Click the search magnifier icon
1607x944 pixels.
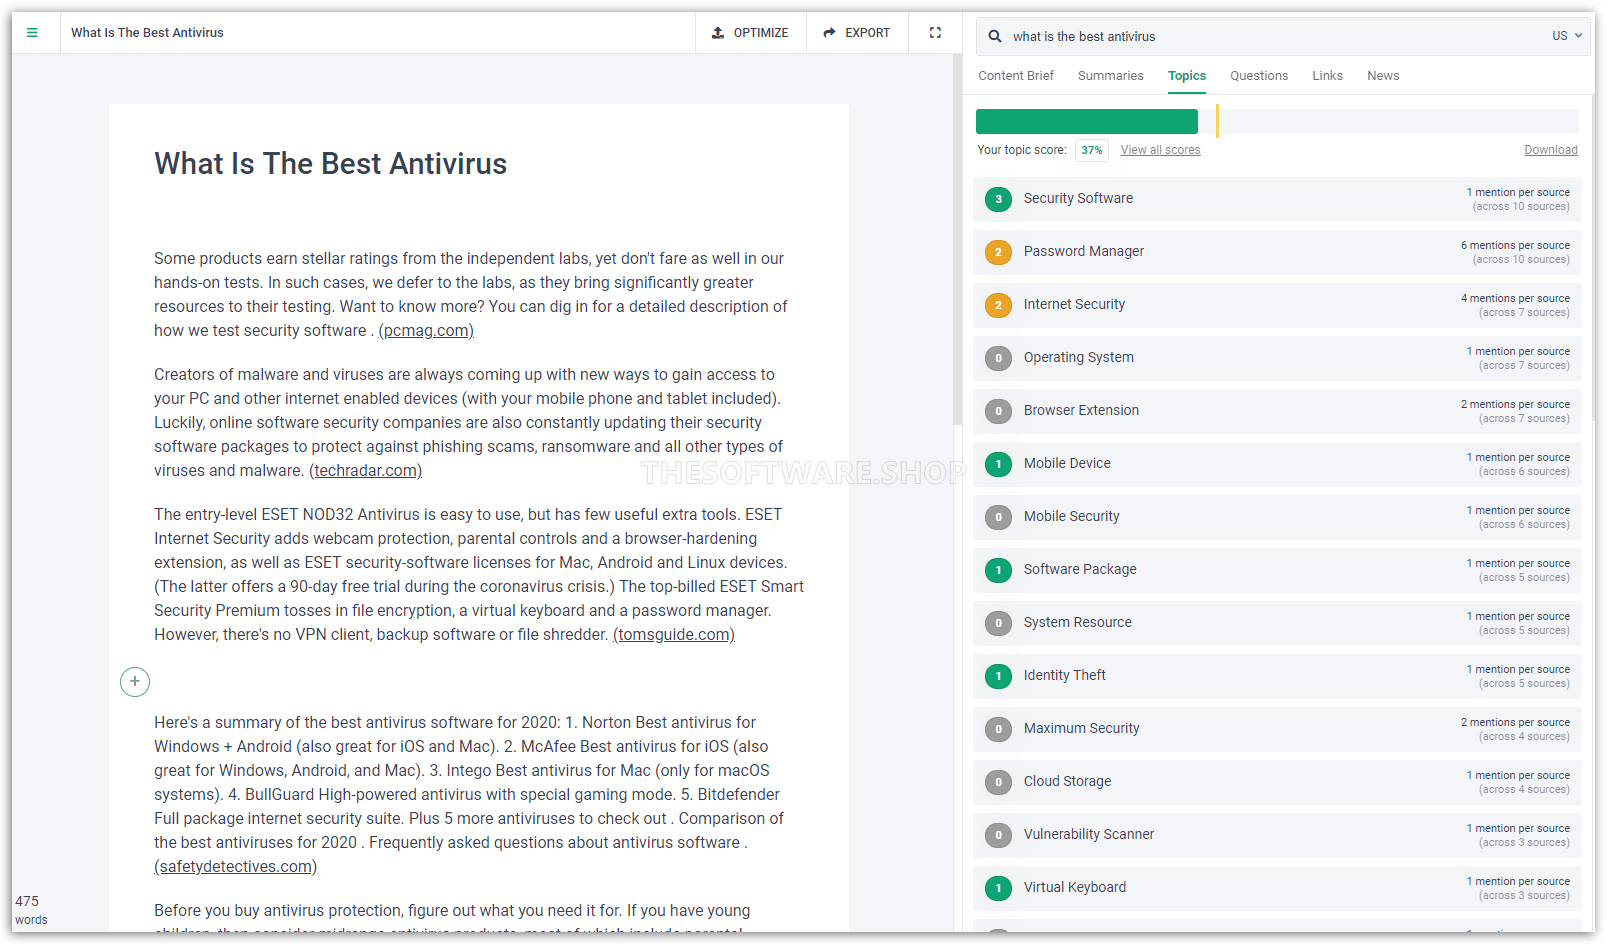(995, 36)
